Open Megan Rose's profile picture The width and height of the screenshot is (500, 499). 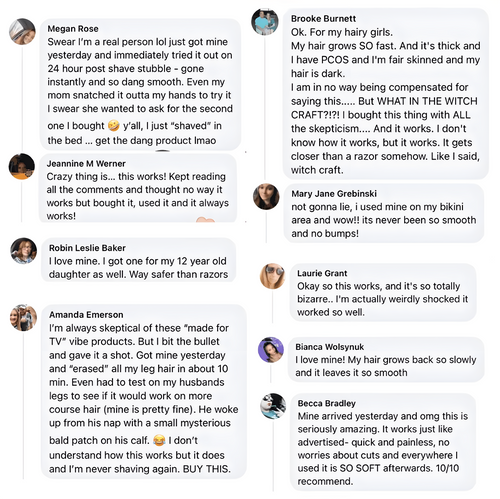coord(22,32)
